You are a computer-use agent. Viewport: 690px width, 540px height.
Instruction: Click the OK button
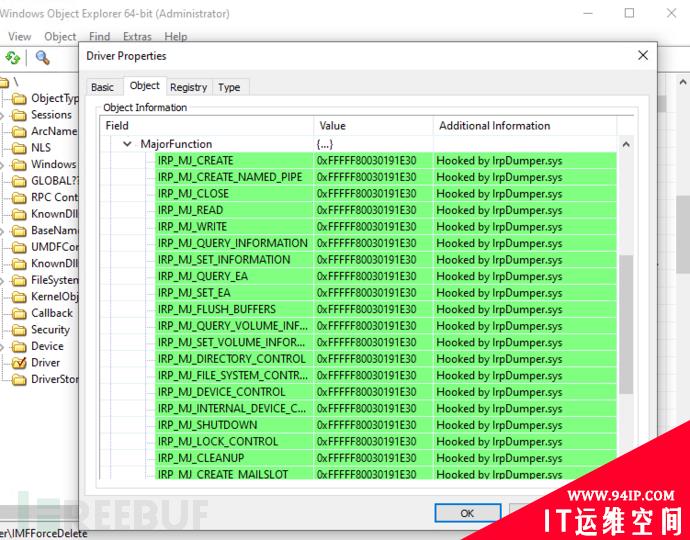(468, 513)
